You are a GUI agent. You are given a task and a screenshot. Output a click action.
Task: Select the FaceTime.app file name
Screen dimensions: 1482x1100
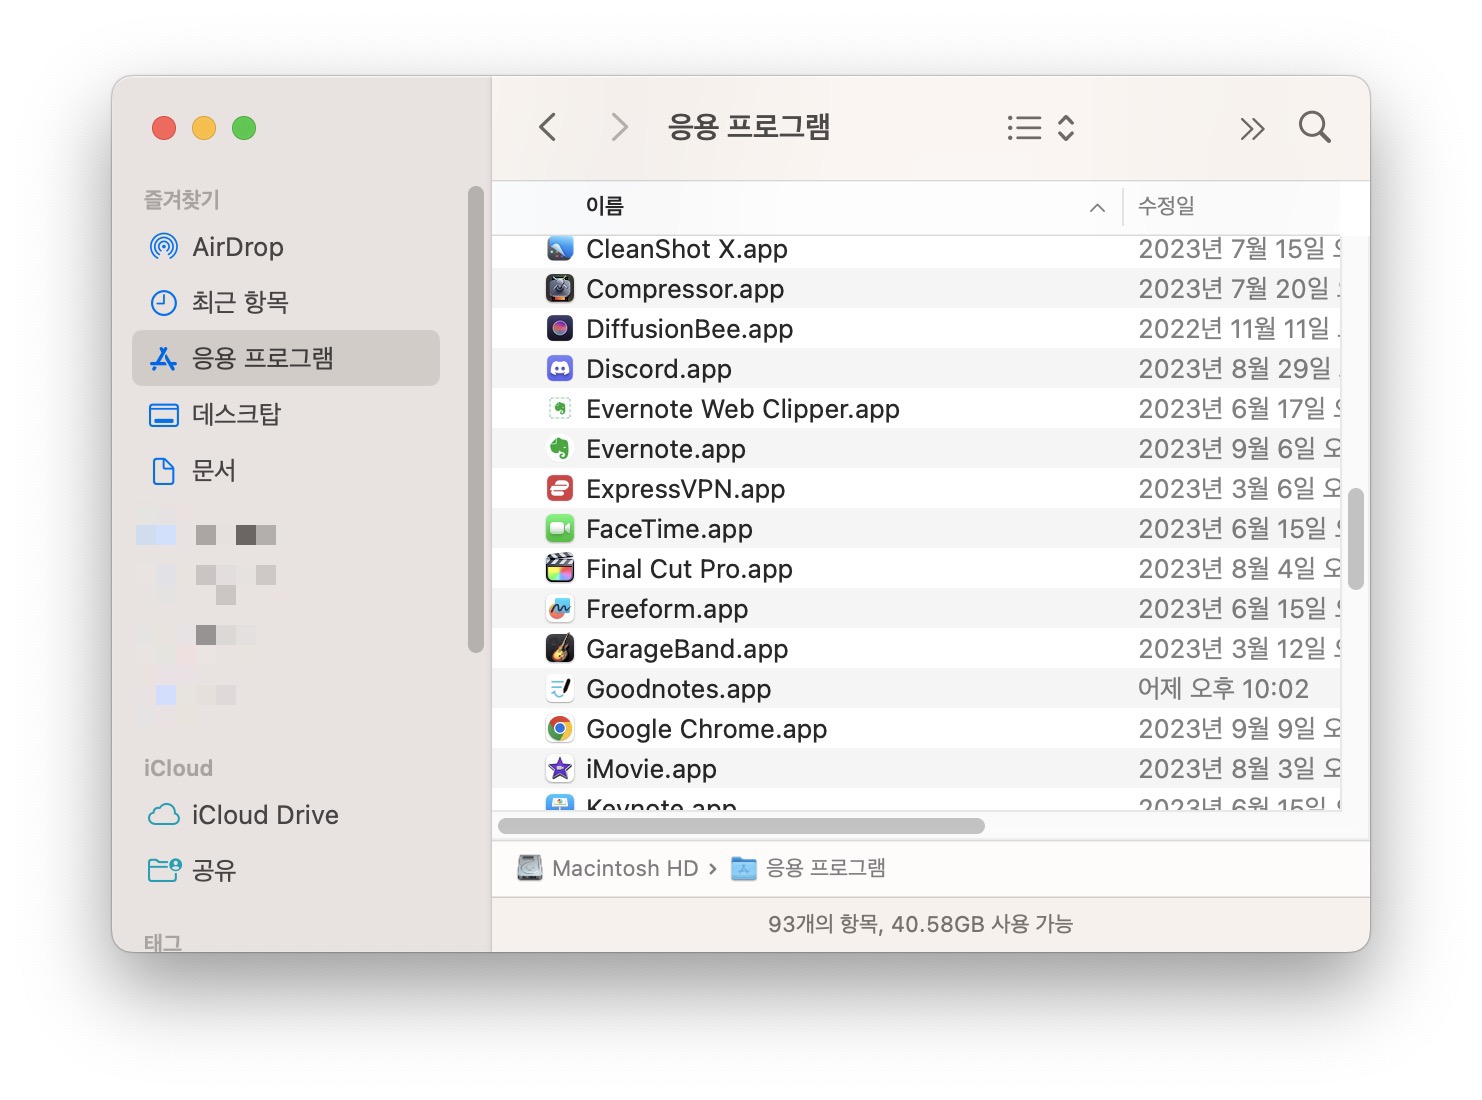point(670,529)
